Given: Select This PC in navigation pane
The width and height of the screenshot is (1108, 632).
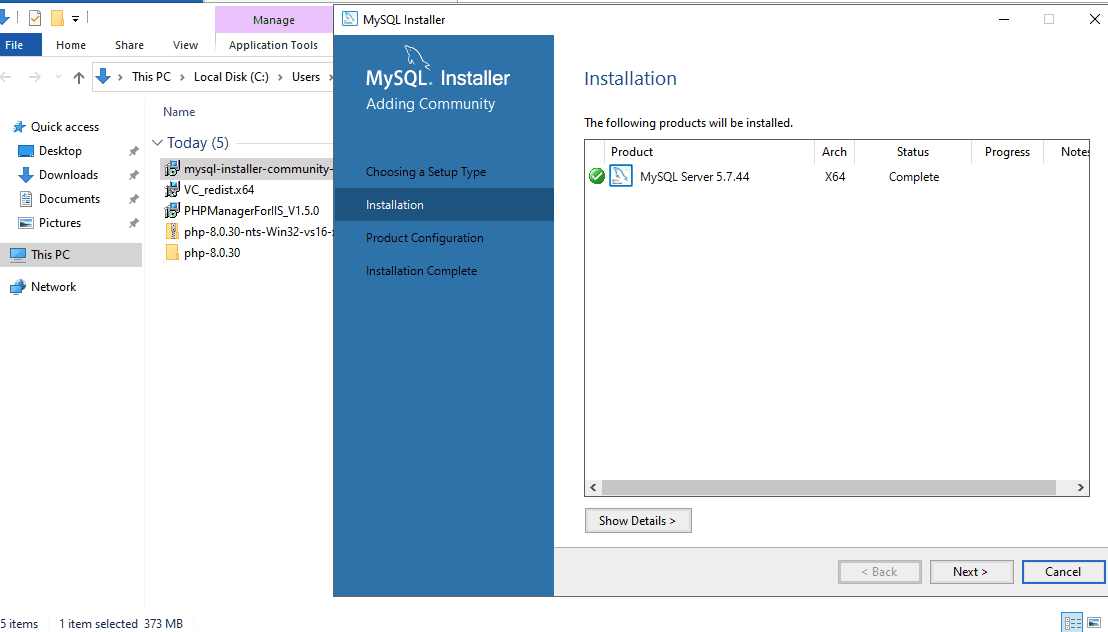Looking at the screenshot, I should coord(50,255).
